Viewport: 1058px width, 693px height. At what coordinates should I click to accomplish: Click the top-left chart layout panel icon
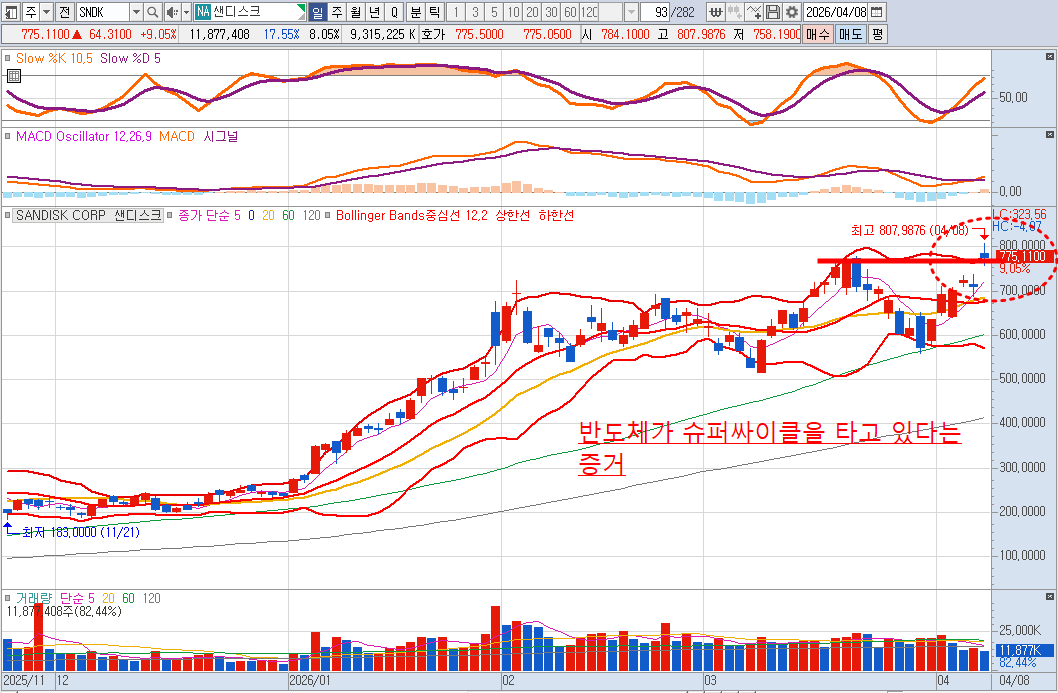[10, 12]
